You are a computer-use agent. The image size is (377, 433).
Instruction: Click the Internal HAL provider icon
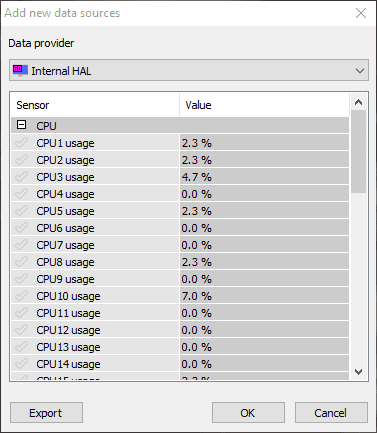pyautogui.click(x=20, y=70)
